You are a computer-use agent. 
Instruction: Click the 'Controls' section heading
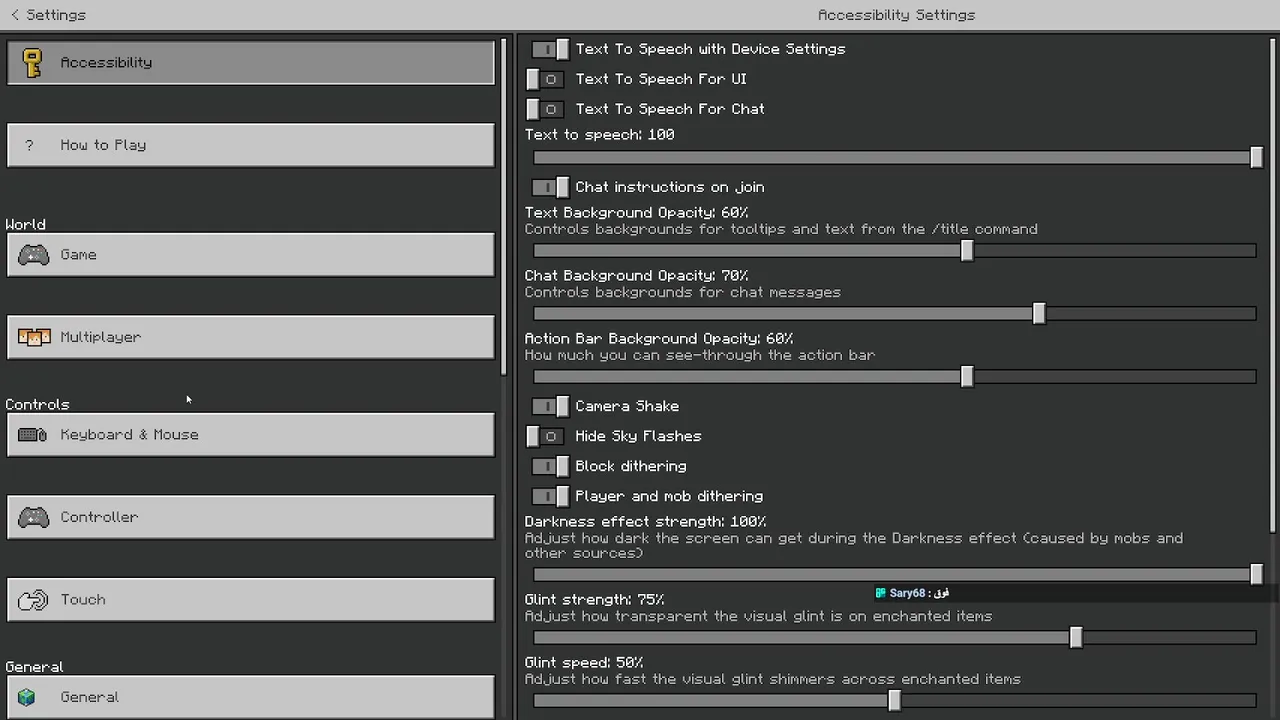37,404
